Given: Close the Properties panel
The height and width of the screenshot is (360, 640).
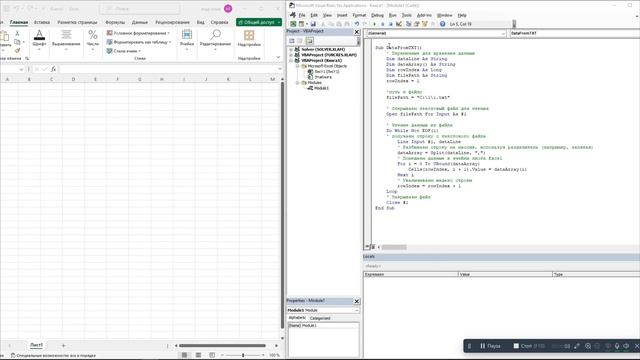Looking at the screenshot, I should (x=357, y=301).
